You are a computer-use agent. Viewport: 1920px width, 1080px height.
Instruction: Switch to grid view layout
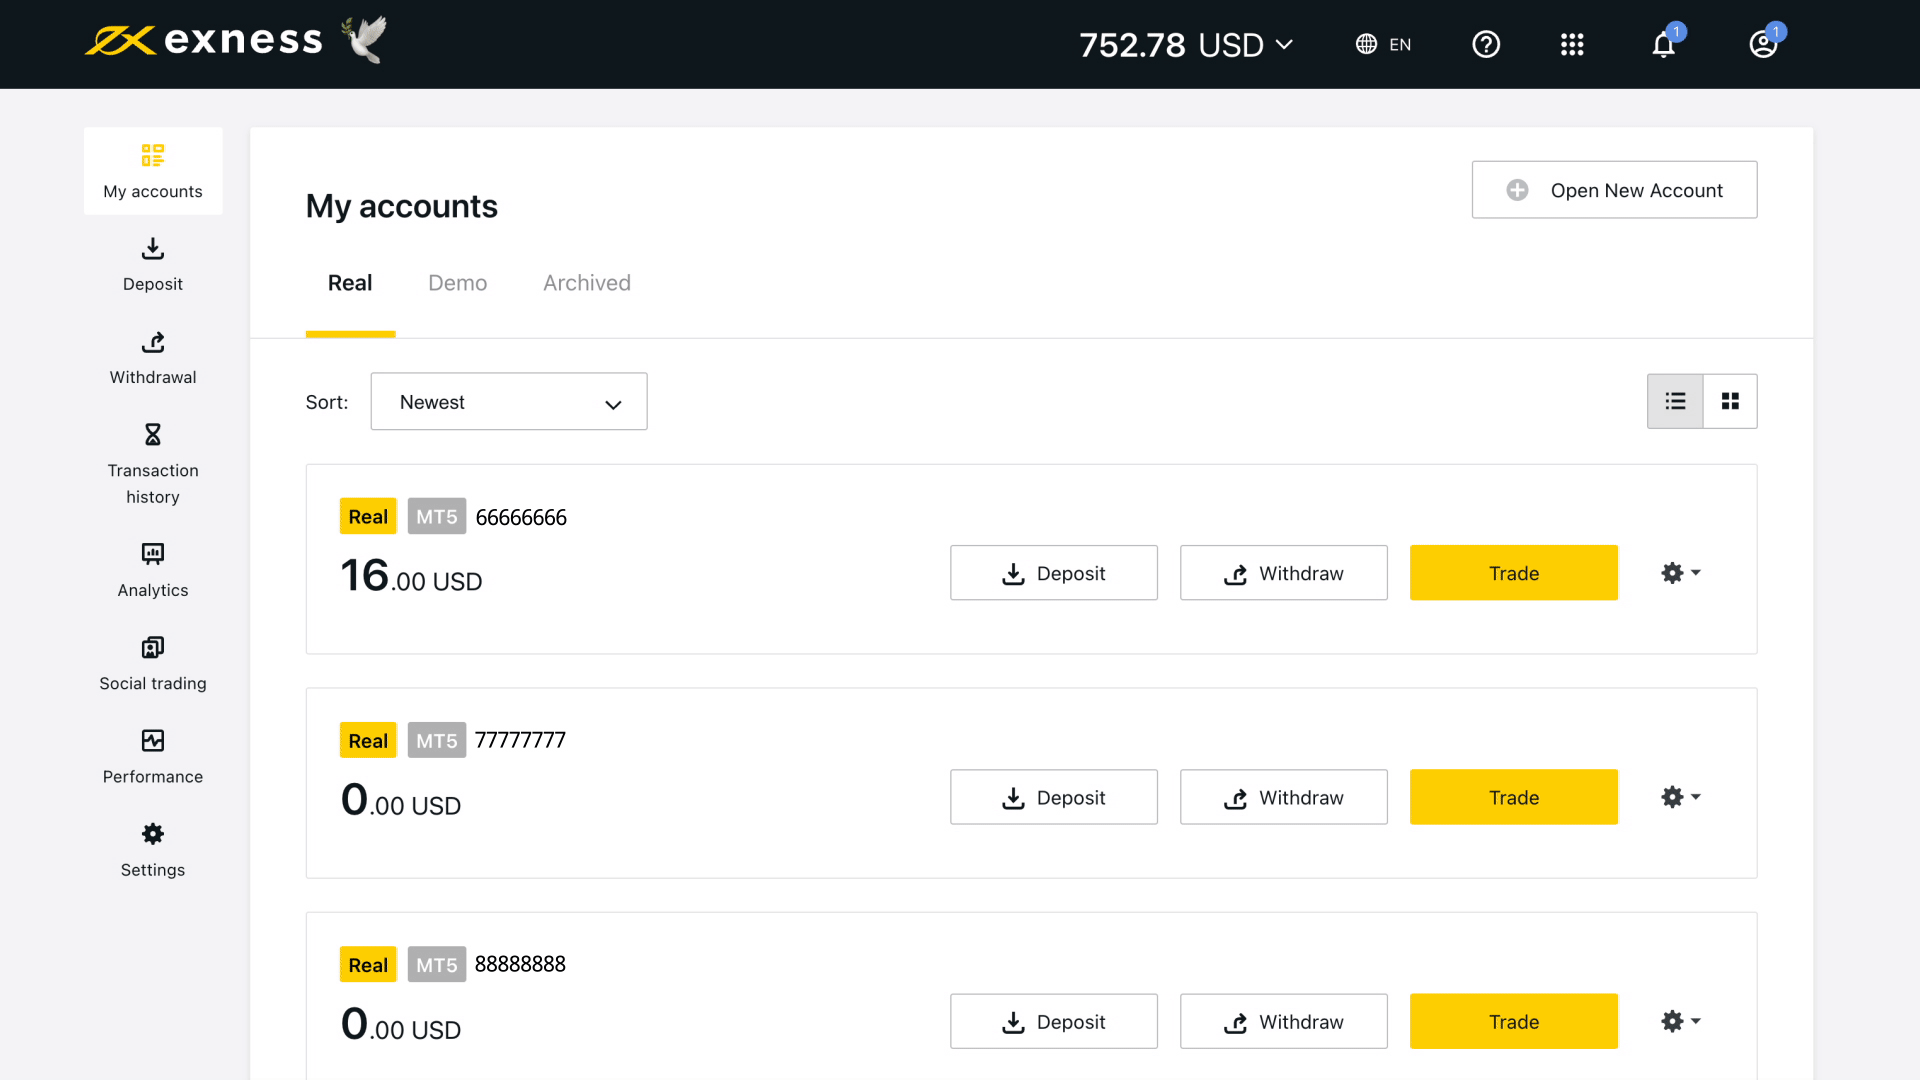tap(1730, 401)
